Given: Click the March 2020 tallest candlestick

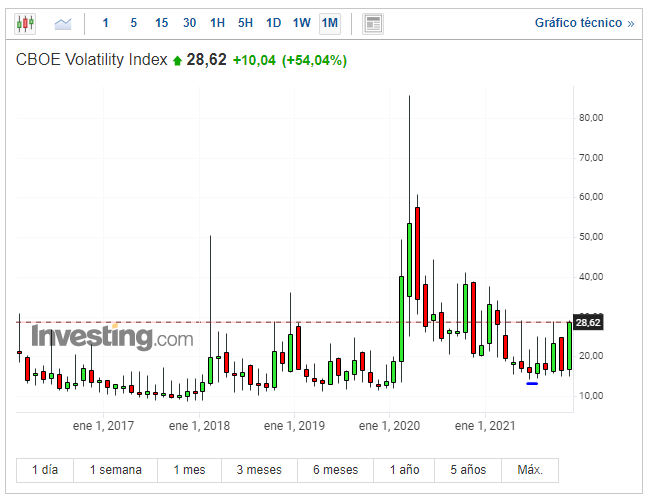Looking at the screenshot, I should (x=409, y=260).
